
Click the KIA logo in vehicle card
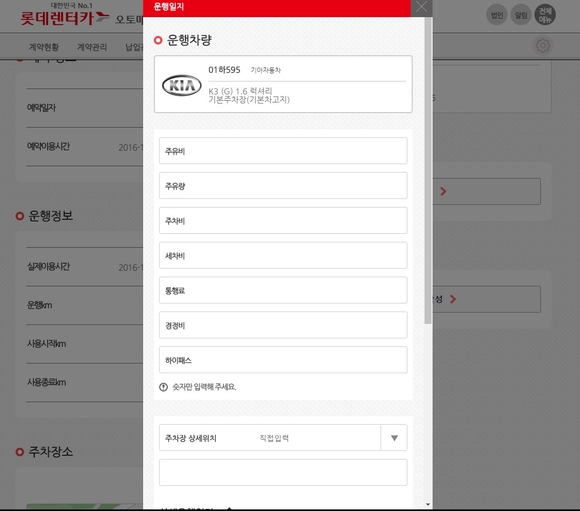tap(182, 85)
